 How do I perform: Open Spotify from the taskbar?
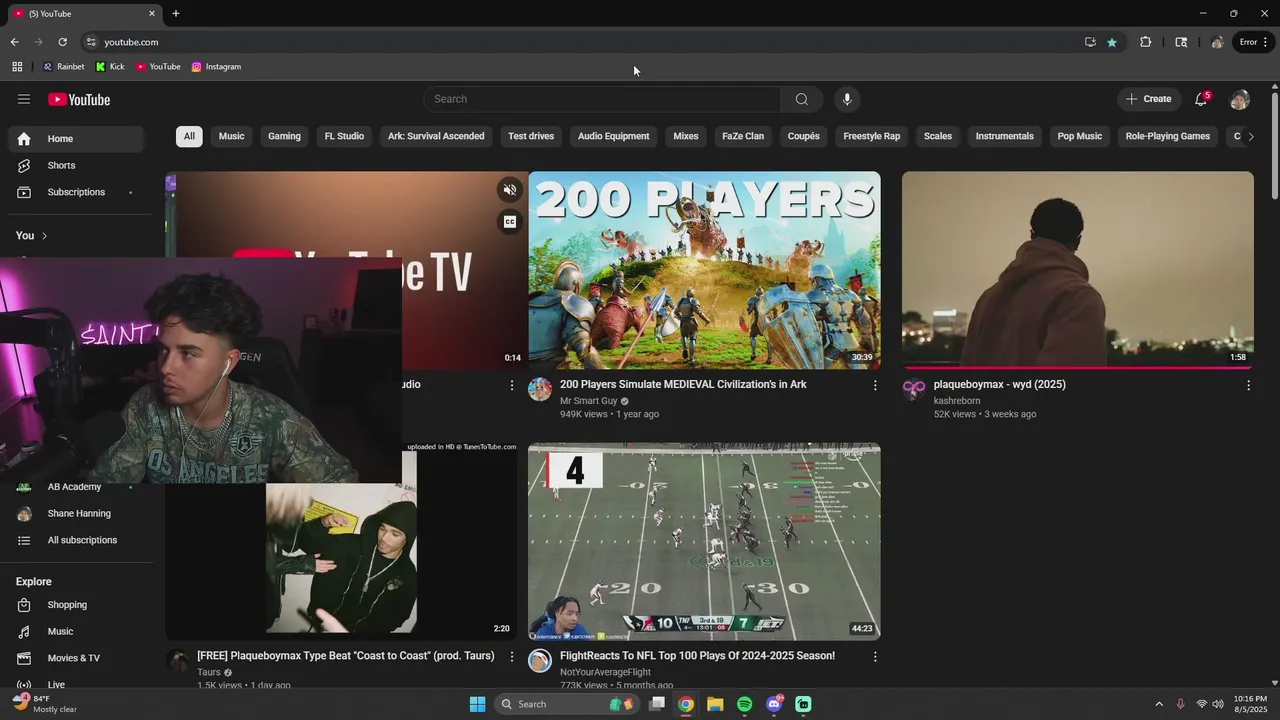[x=744, y=704]
